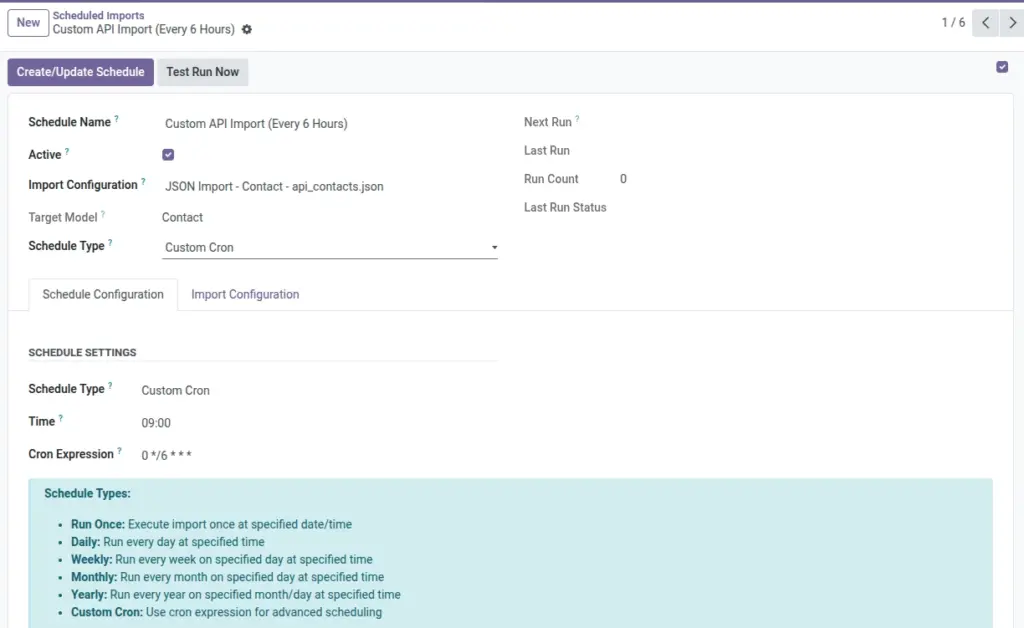
Task: Show help tooltip for Target Model
Action: point(103,214)
